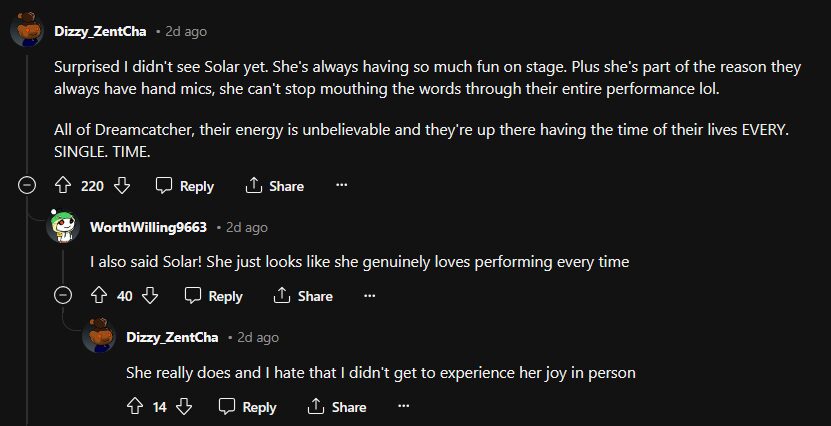The height and width of the screenshot is (426, 831).
Task: Click WorthWilling9663's Snoo avatar
Action: tap(63, 227)
